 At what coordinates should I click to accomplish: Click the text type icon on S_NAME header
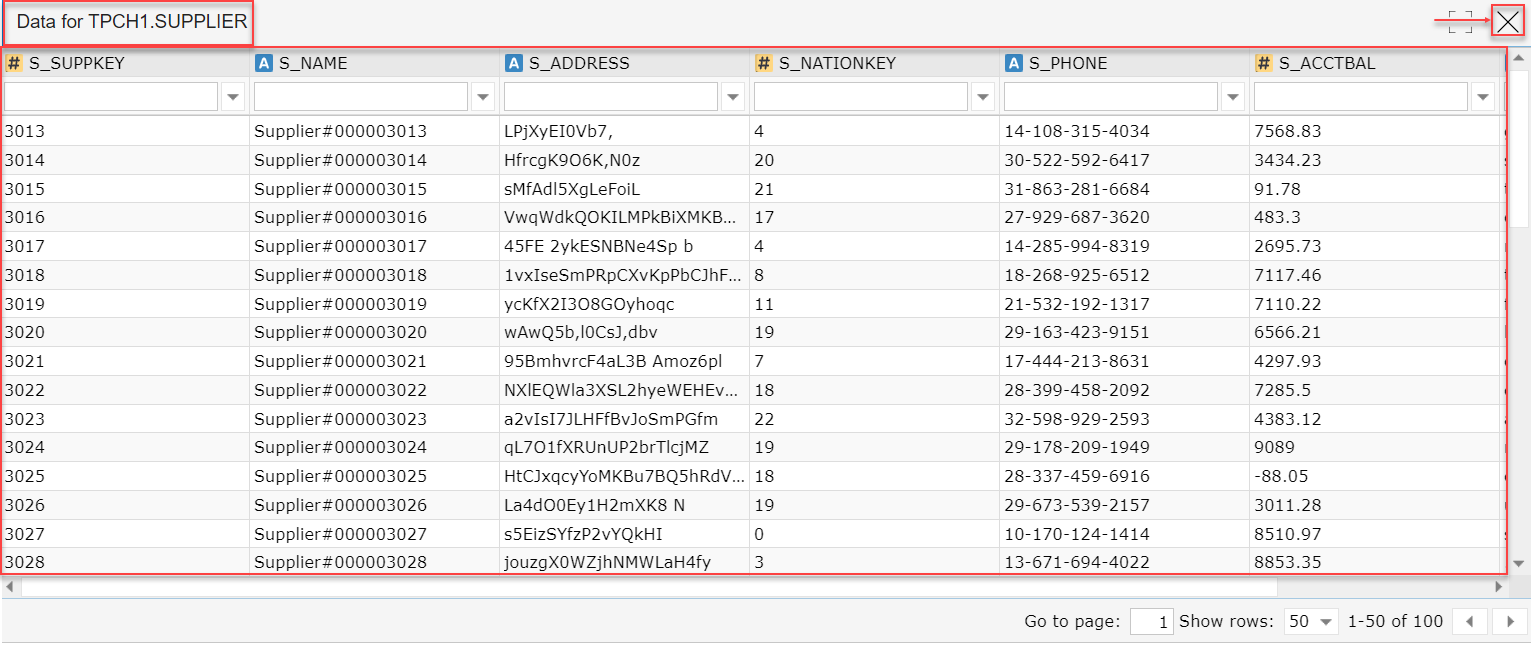tap(265, 62)
